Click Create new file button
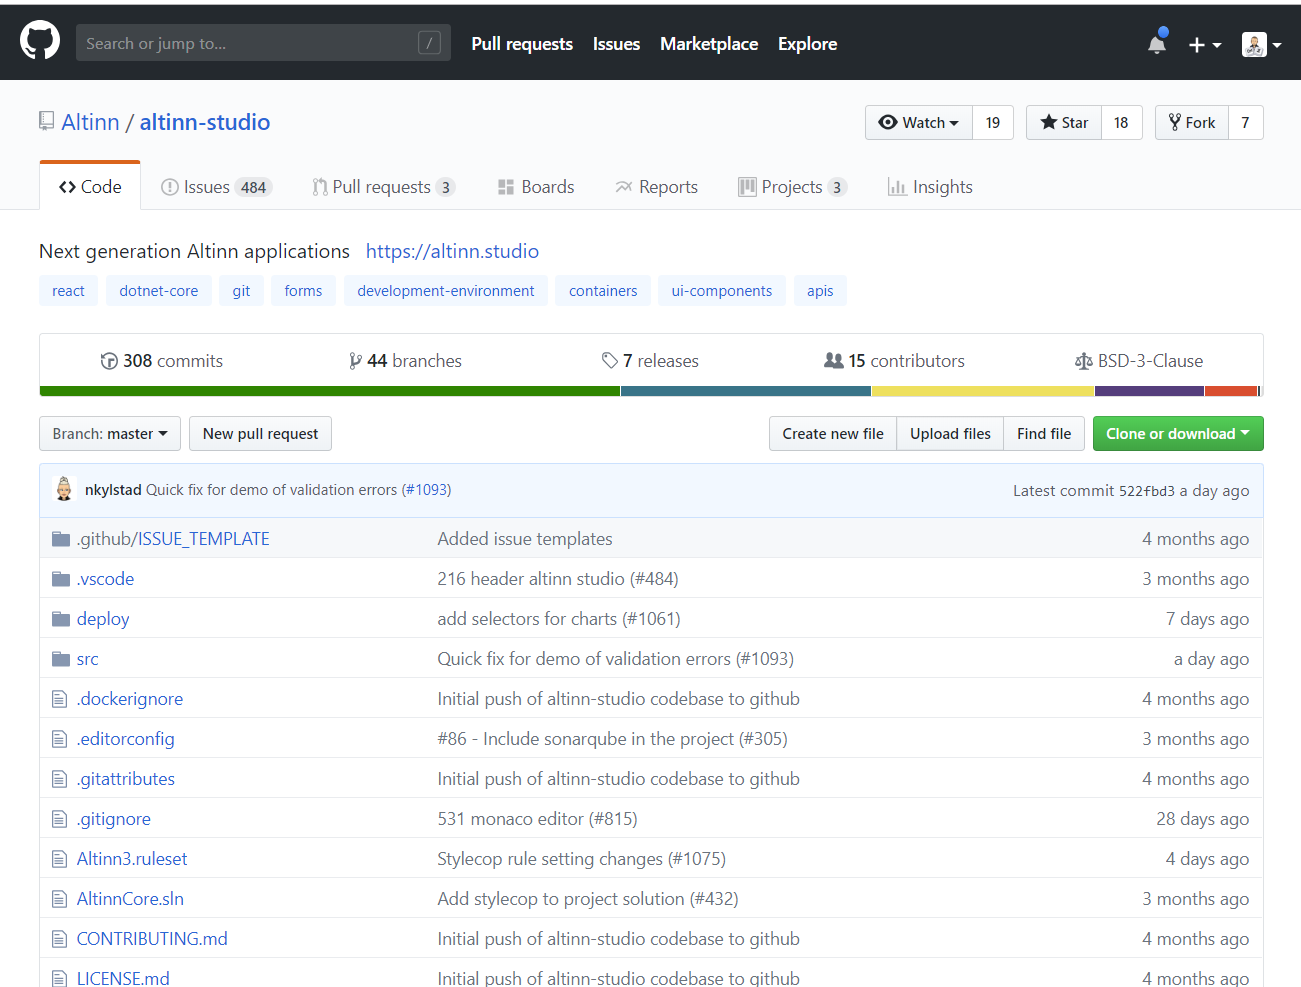 click(x=833, y=434)
